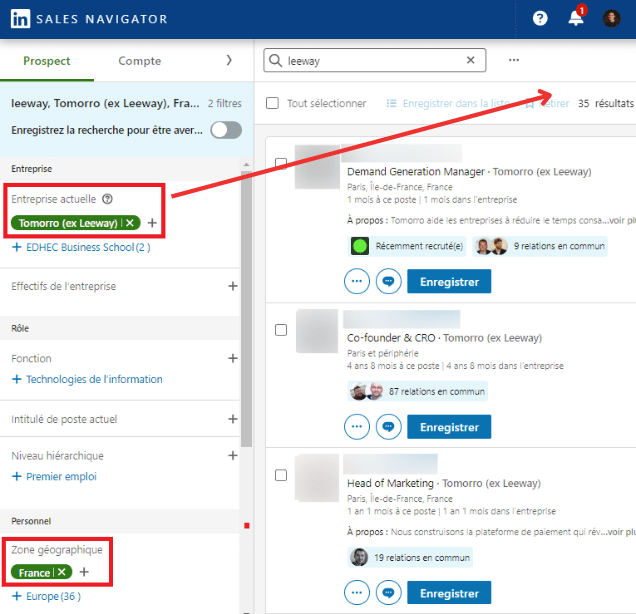
Task: Add another location with plus beside France
Action: point(84,572)
